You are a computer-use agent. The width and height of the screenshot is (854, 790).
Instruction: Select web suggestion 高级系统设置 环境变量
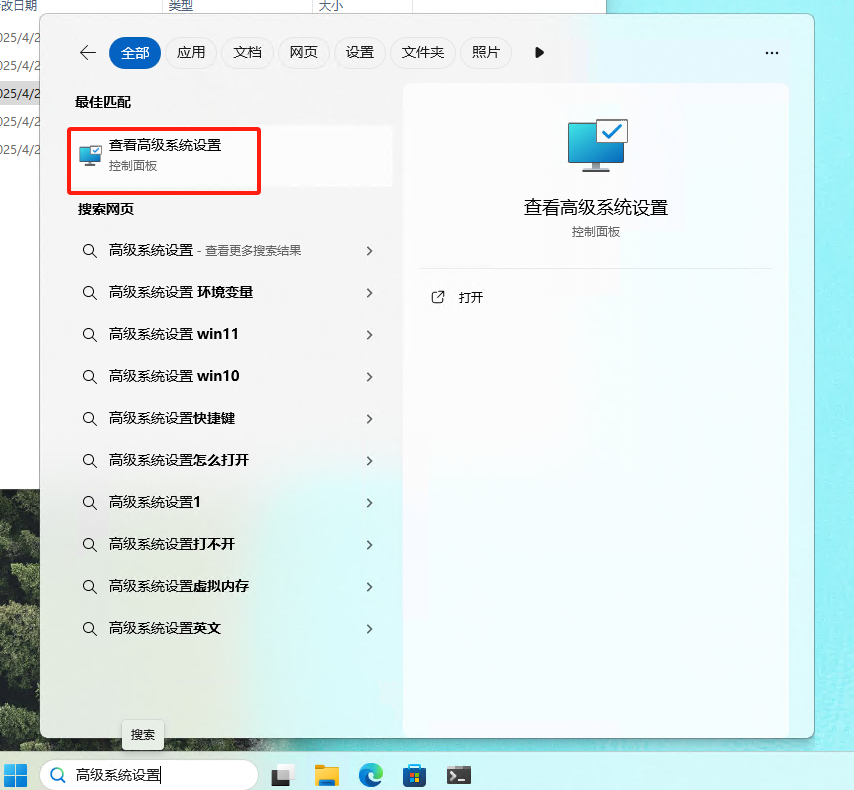[229, 293]
